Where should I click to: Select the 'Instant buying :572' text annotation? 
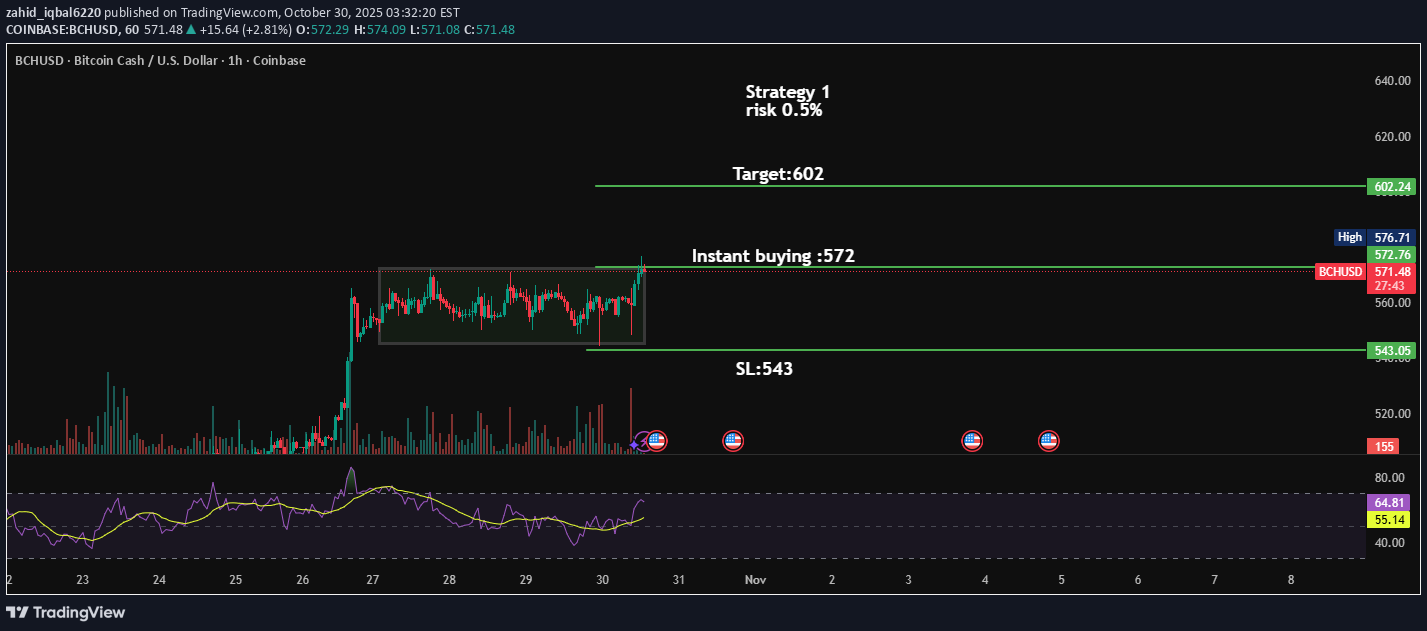(773, 256)
